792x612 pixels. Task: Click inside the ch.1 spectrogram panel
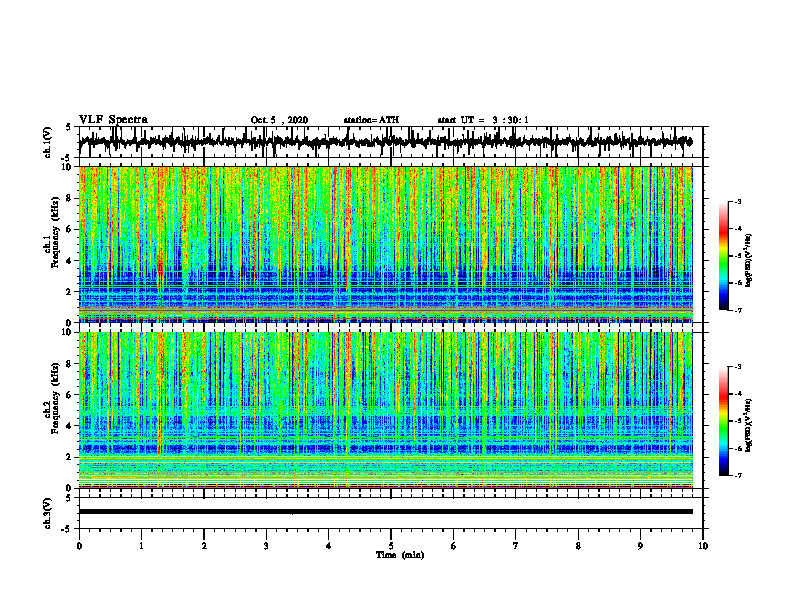click(x=385, y=244)
